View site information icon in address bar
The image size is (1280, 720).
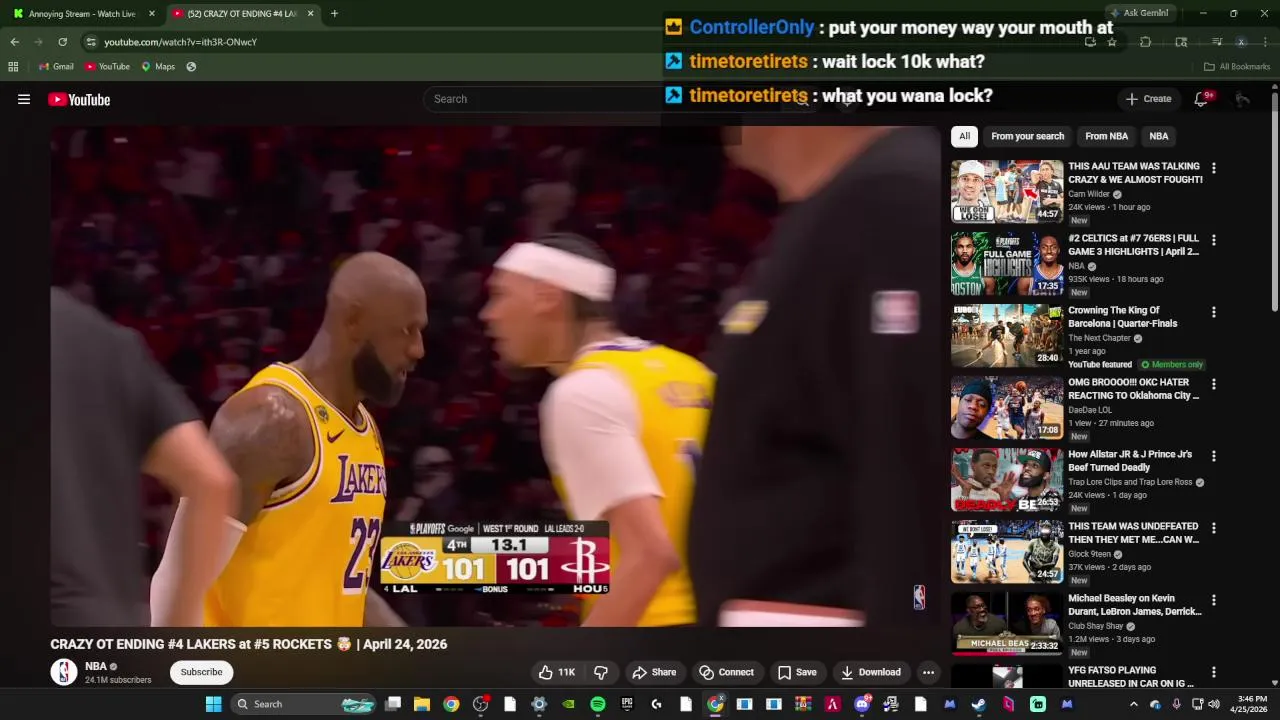[x=91, y=42]
